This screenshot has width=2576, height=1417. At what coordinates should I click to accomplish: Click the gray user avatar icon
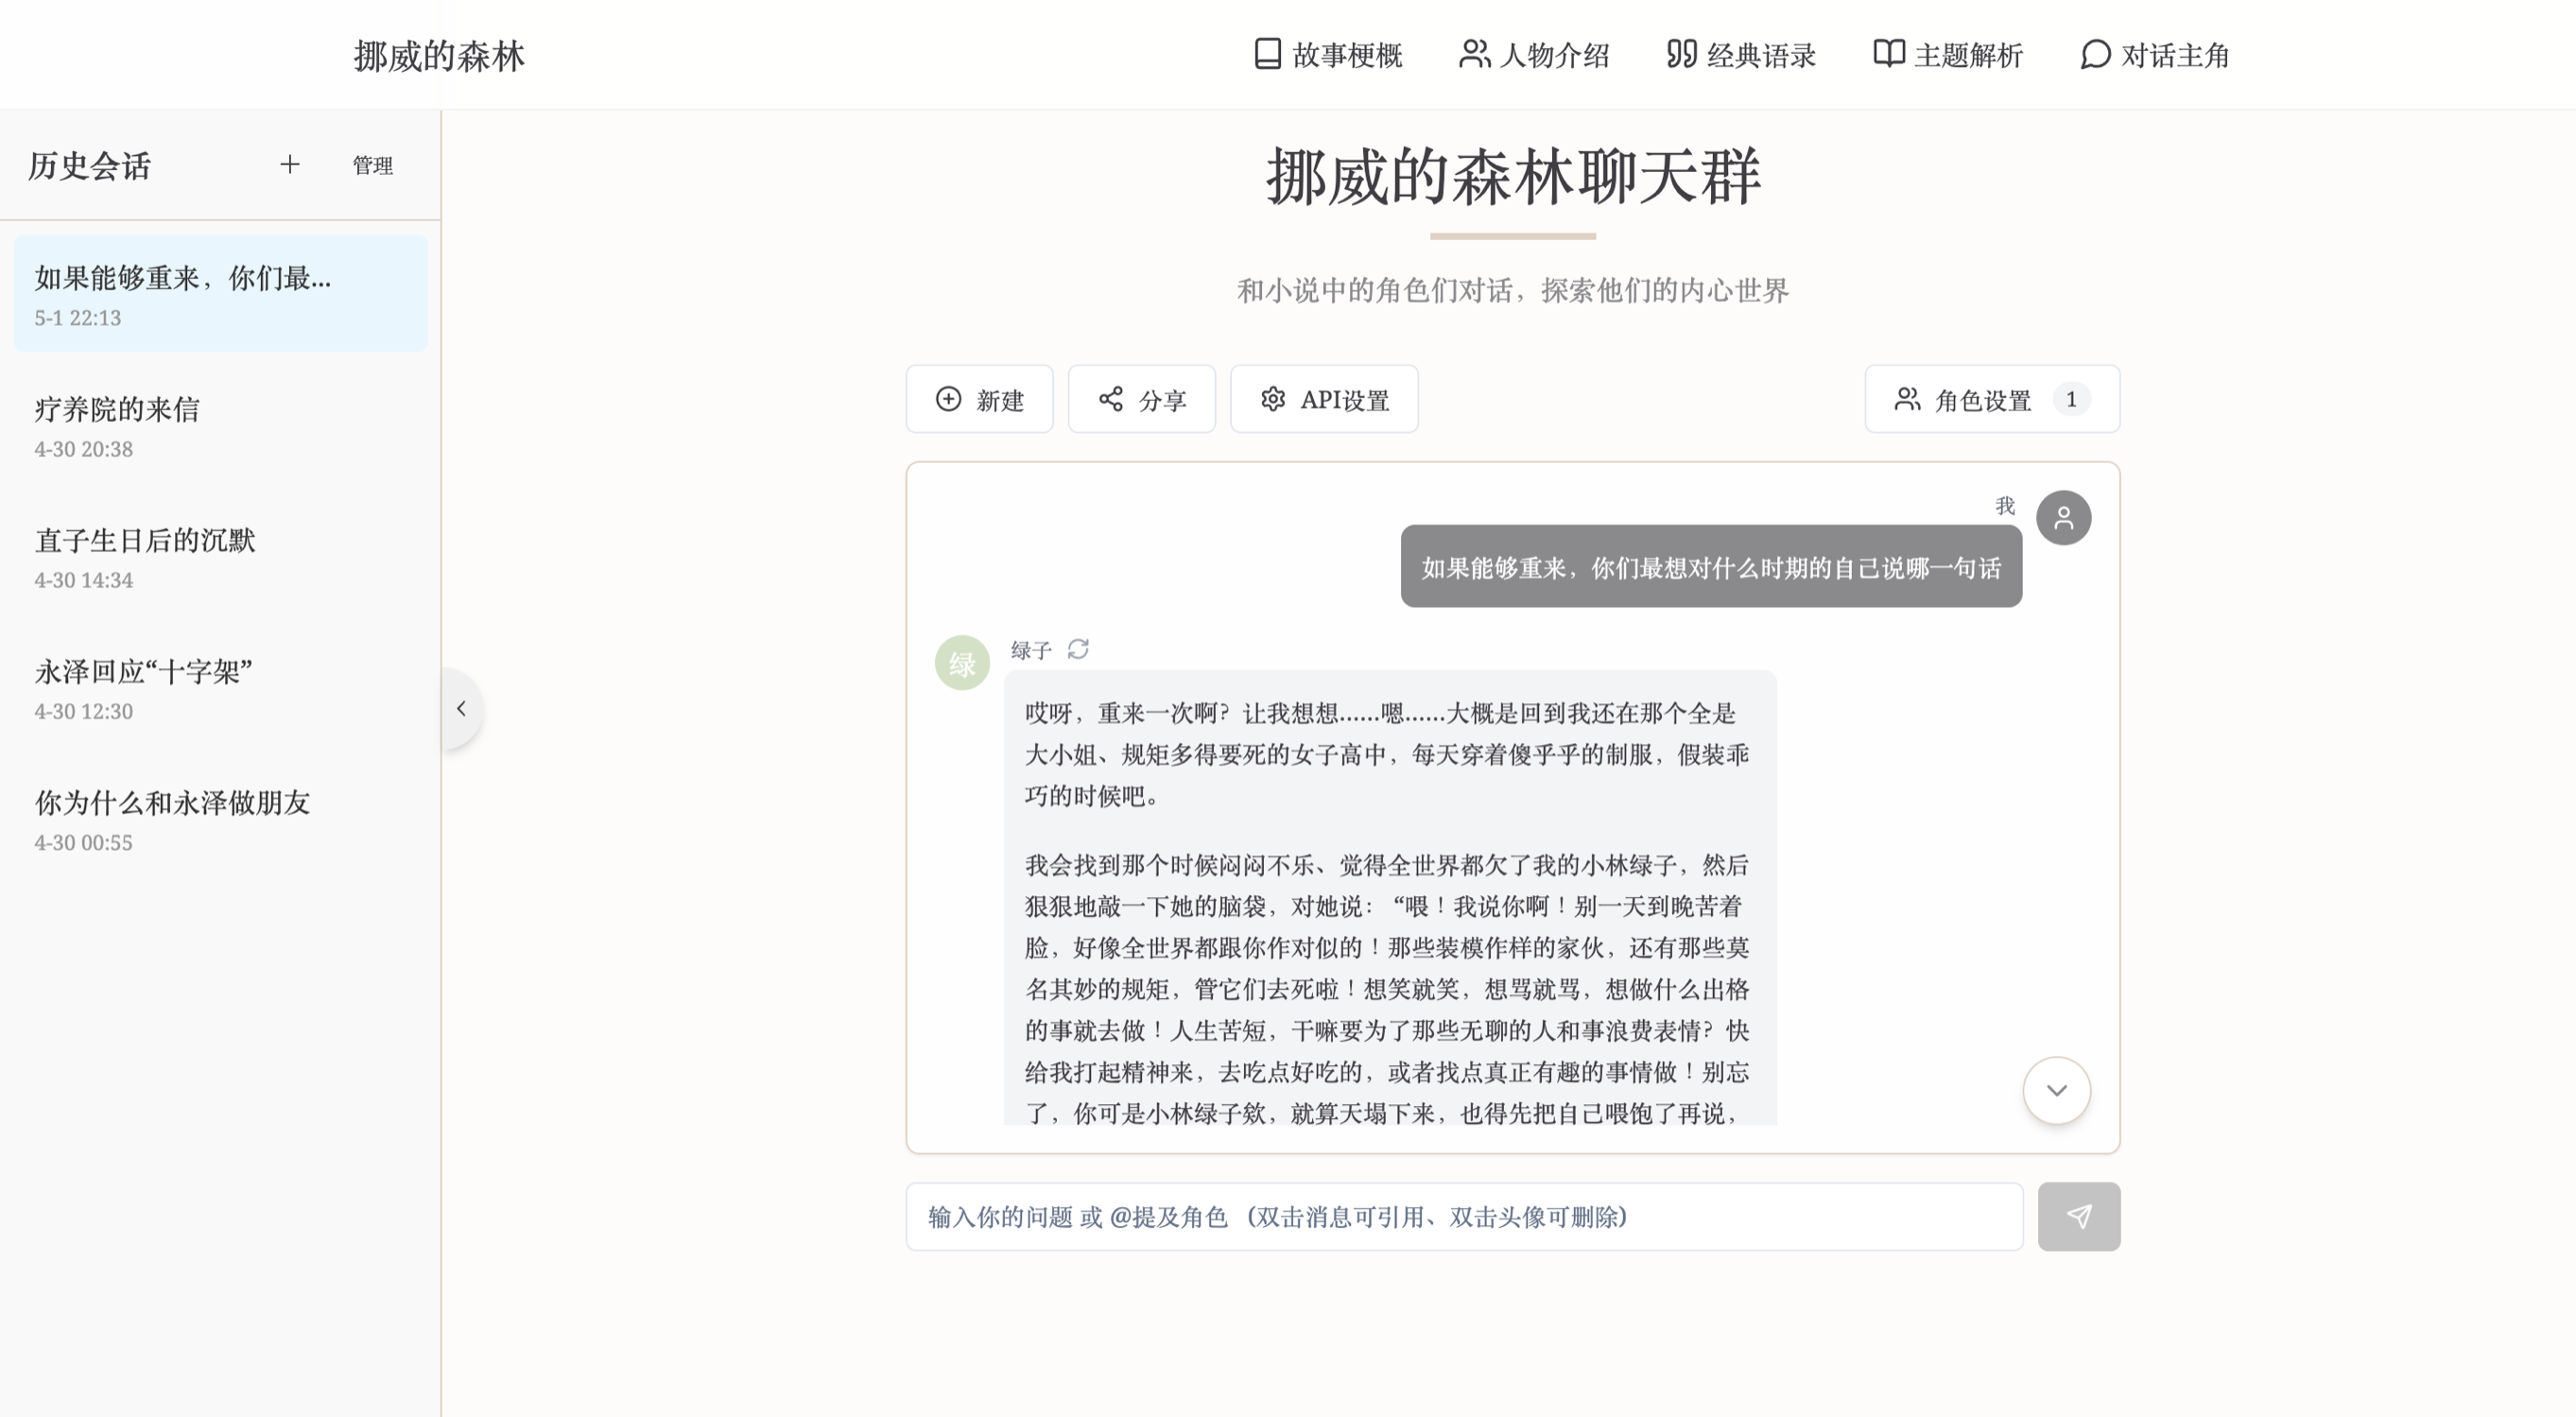tap(2063, 518)
